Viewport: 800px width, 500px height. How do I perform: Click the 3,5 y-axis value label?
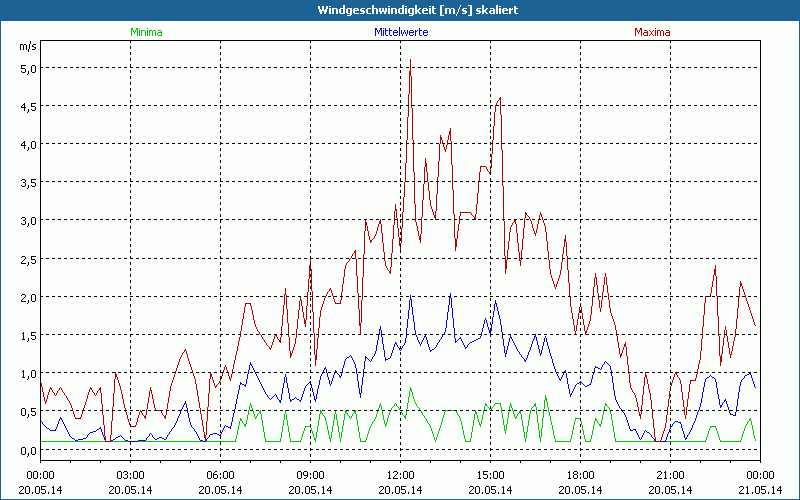click(27, 182)
